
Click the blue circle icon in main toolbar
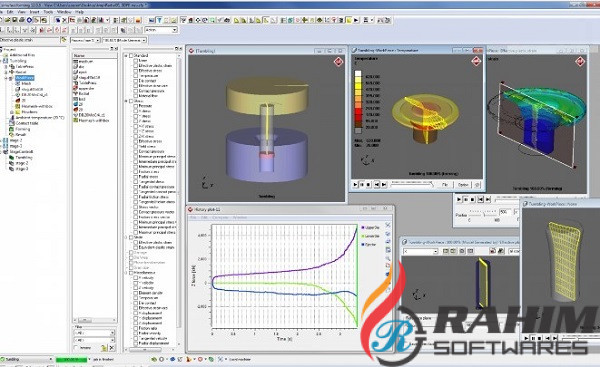point(29,20)
